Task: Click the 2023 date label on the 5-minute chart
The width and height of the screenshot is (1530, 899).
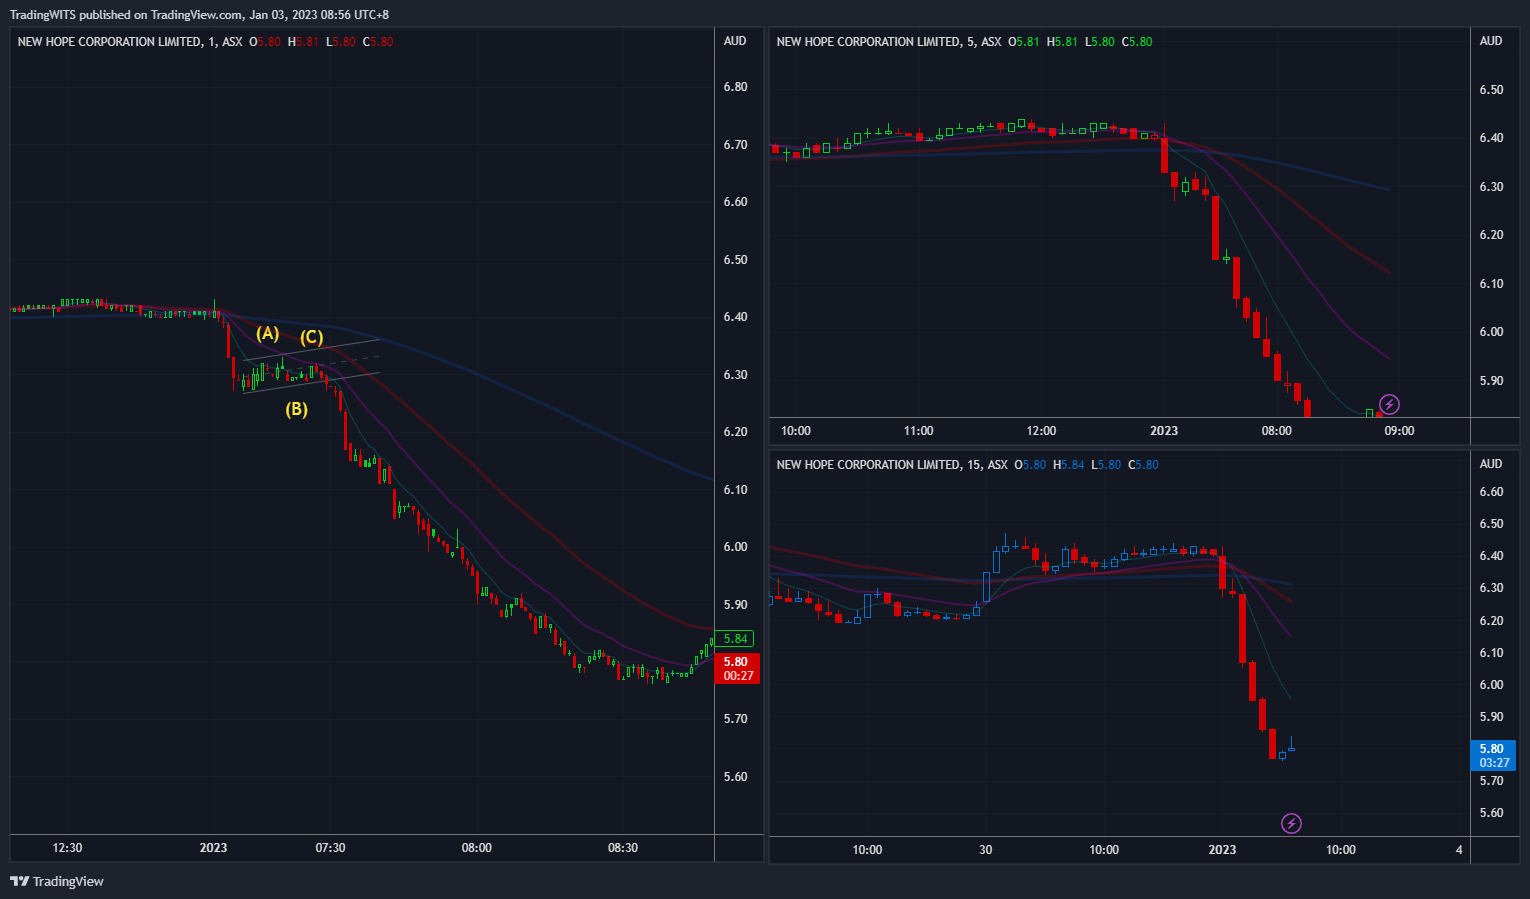Action: click(x=1164, y=431)
